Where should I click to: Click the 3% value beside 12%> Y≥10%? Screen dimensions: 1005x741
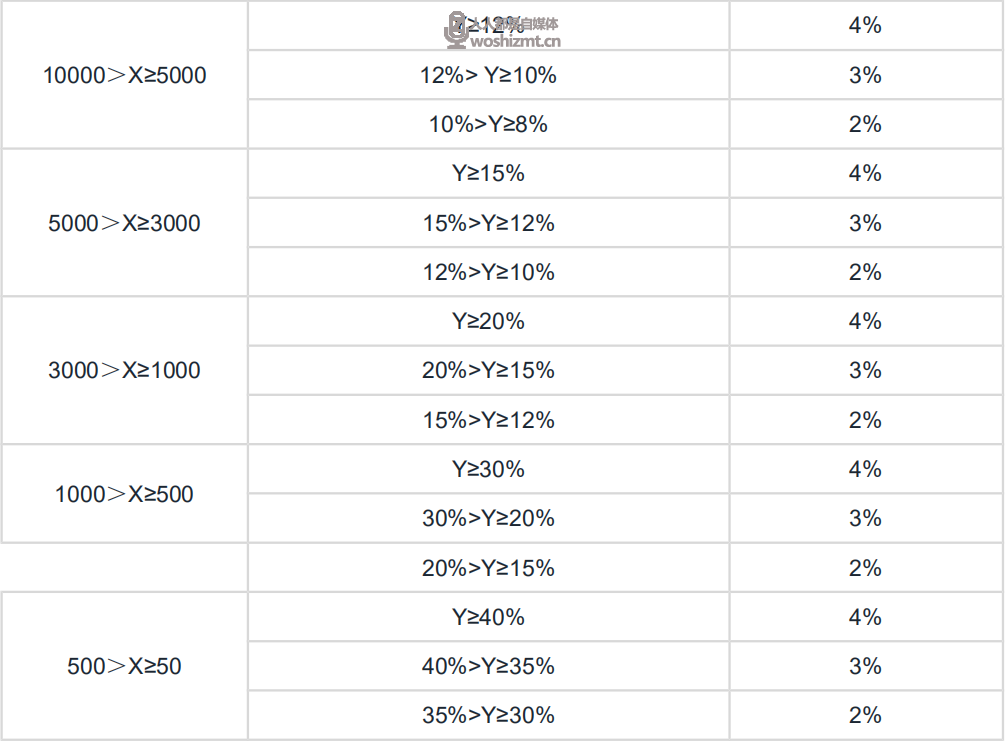click(x=865, y=75)
